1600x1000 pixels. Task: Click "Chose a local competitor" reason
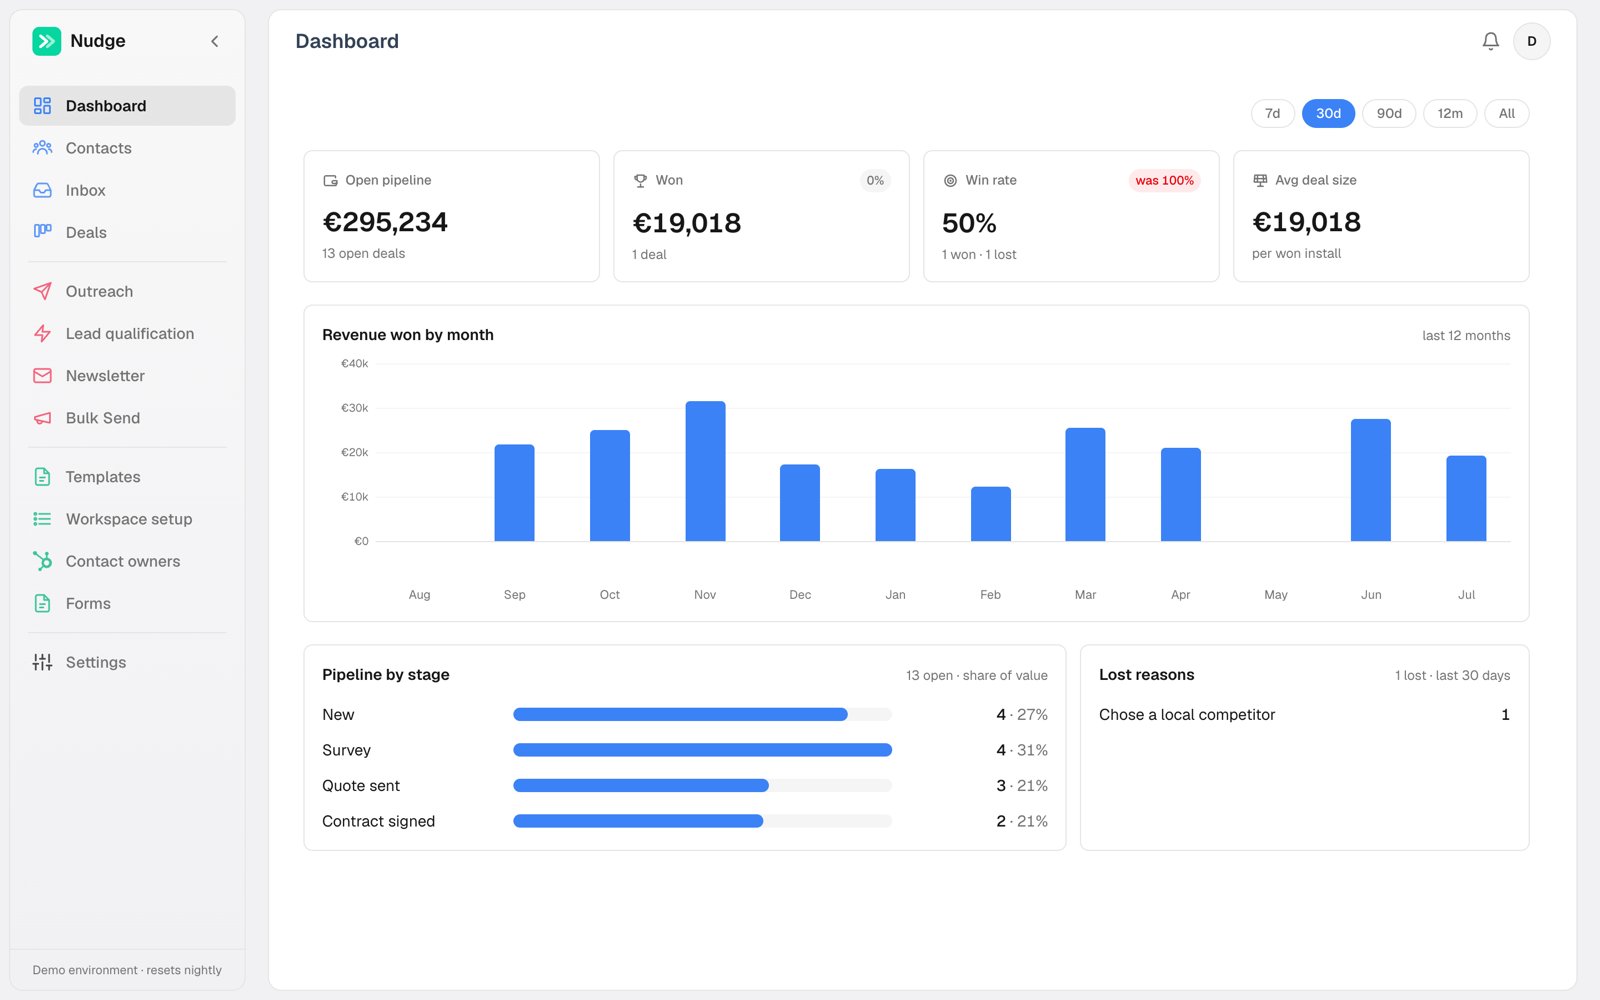(1187, 715)
